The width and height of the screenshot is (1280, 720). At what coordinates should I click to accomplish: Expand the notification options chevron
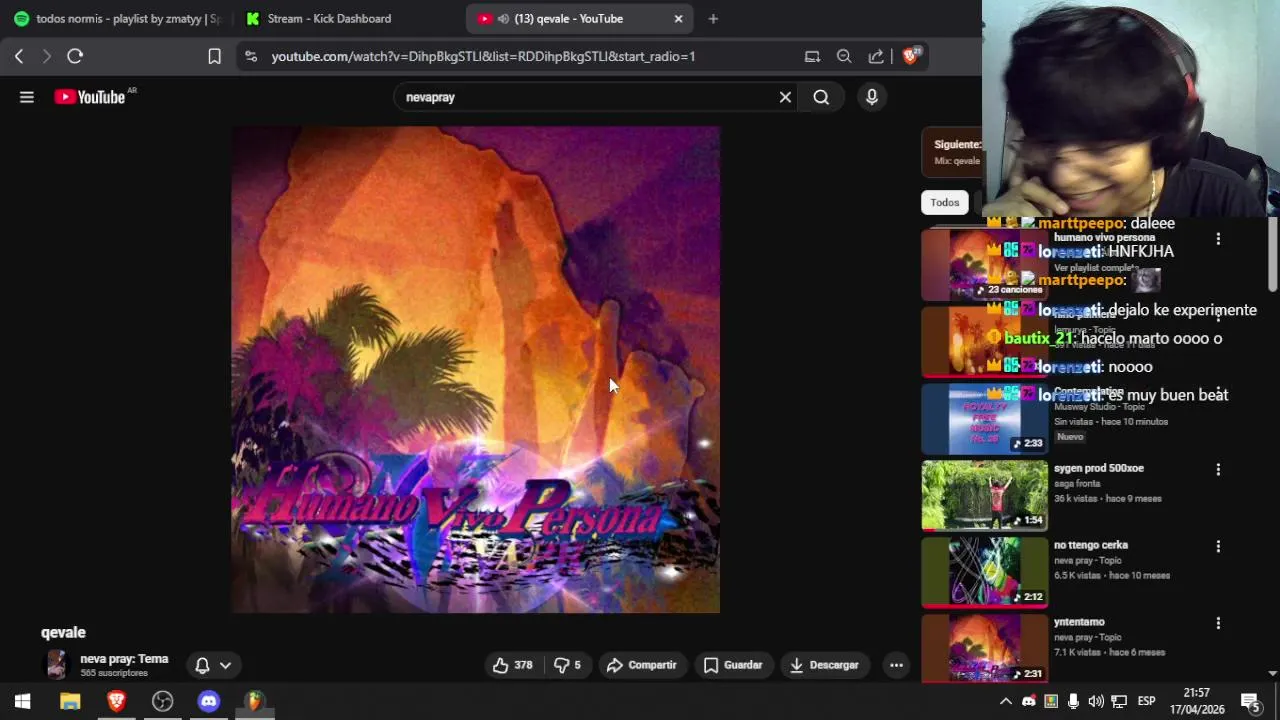(x=226, y=665)
